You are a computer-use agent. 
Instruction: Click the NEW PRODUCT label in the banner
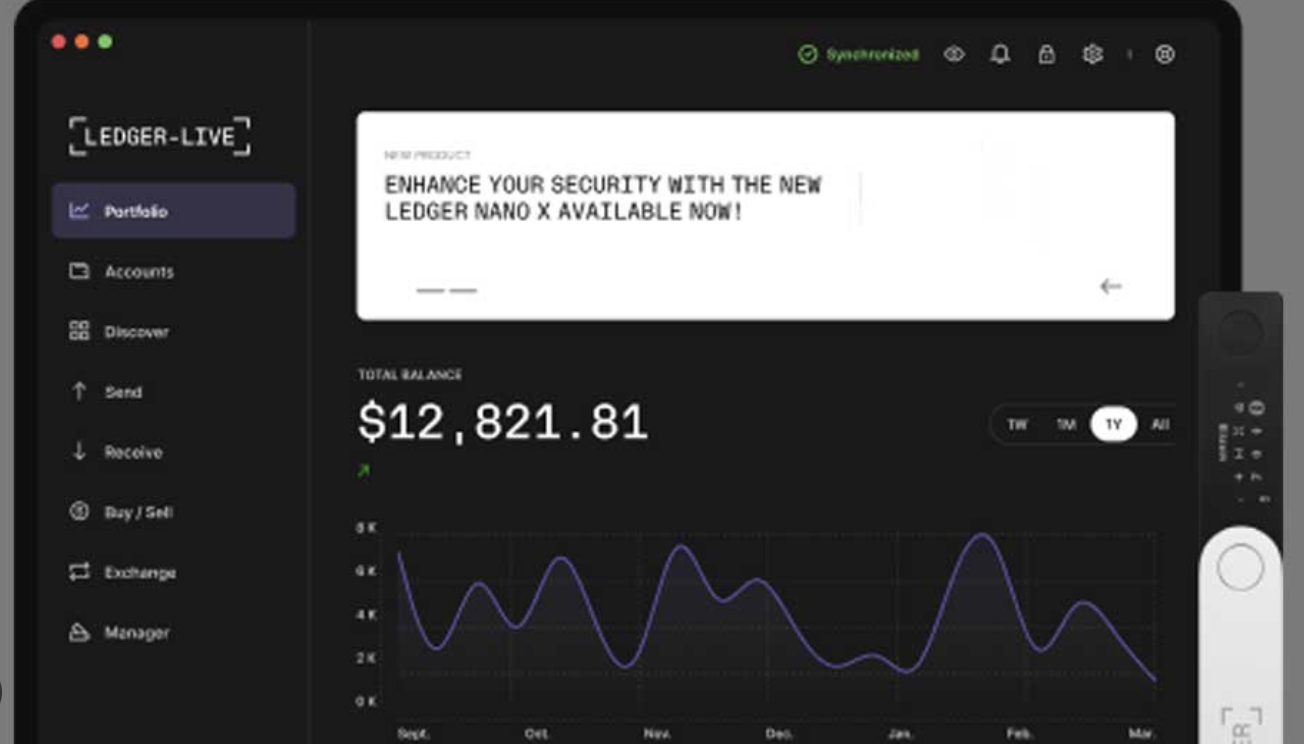427,155
